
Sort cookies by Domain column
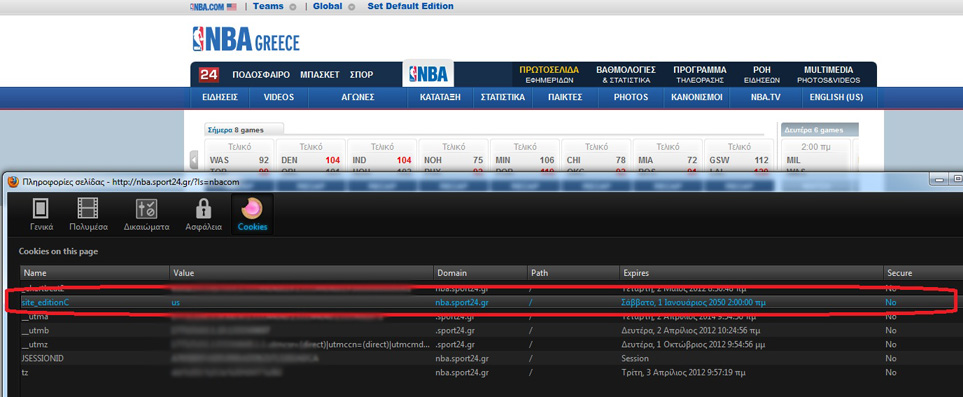480,272
